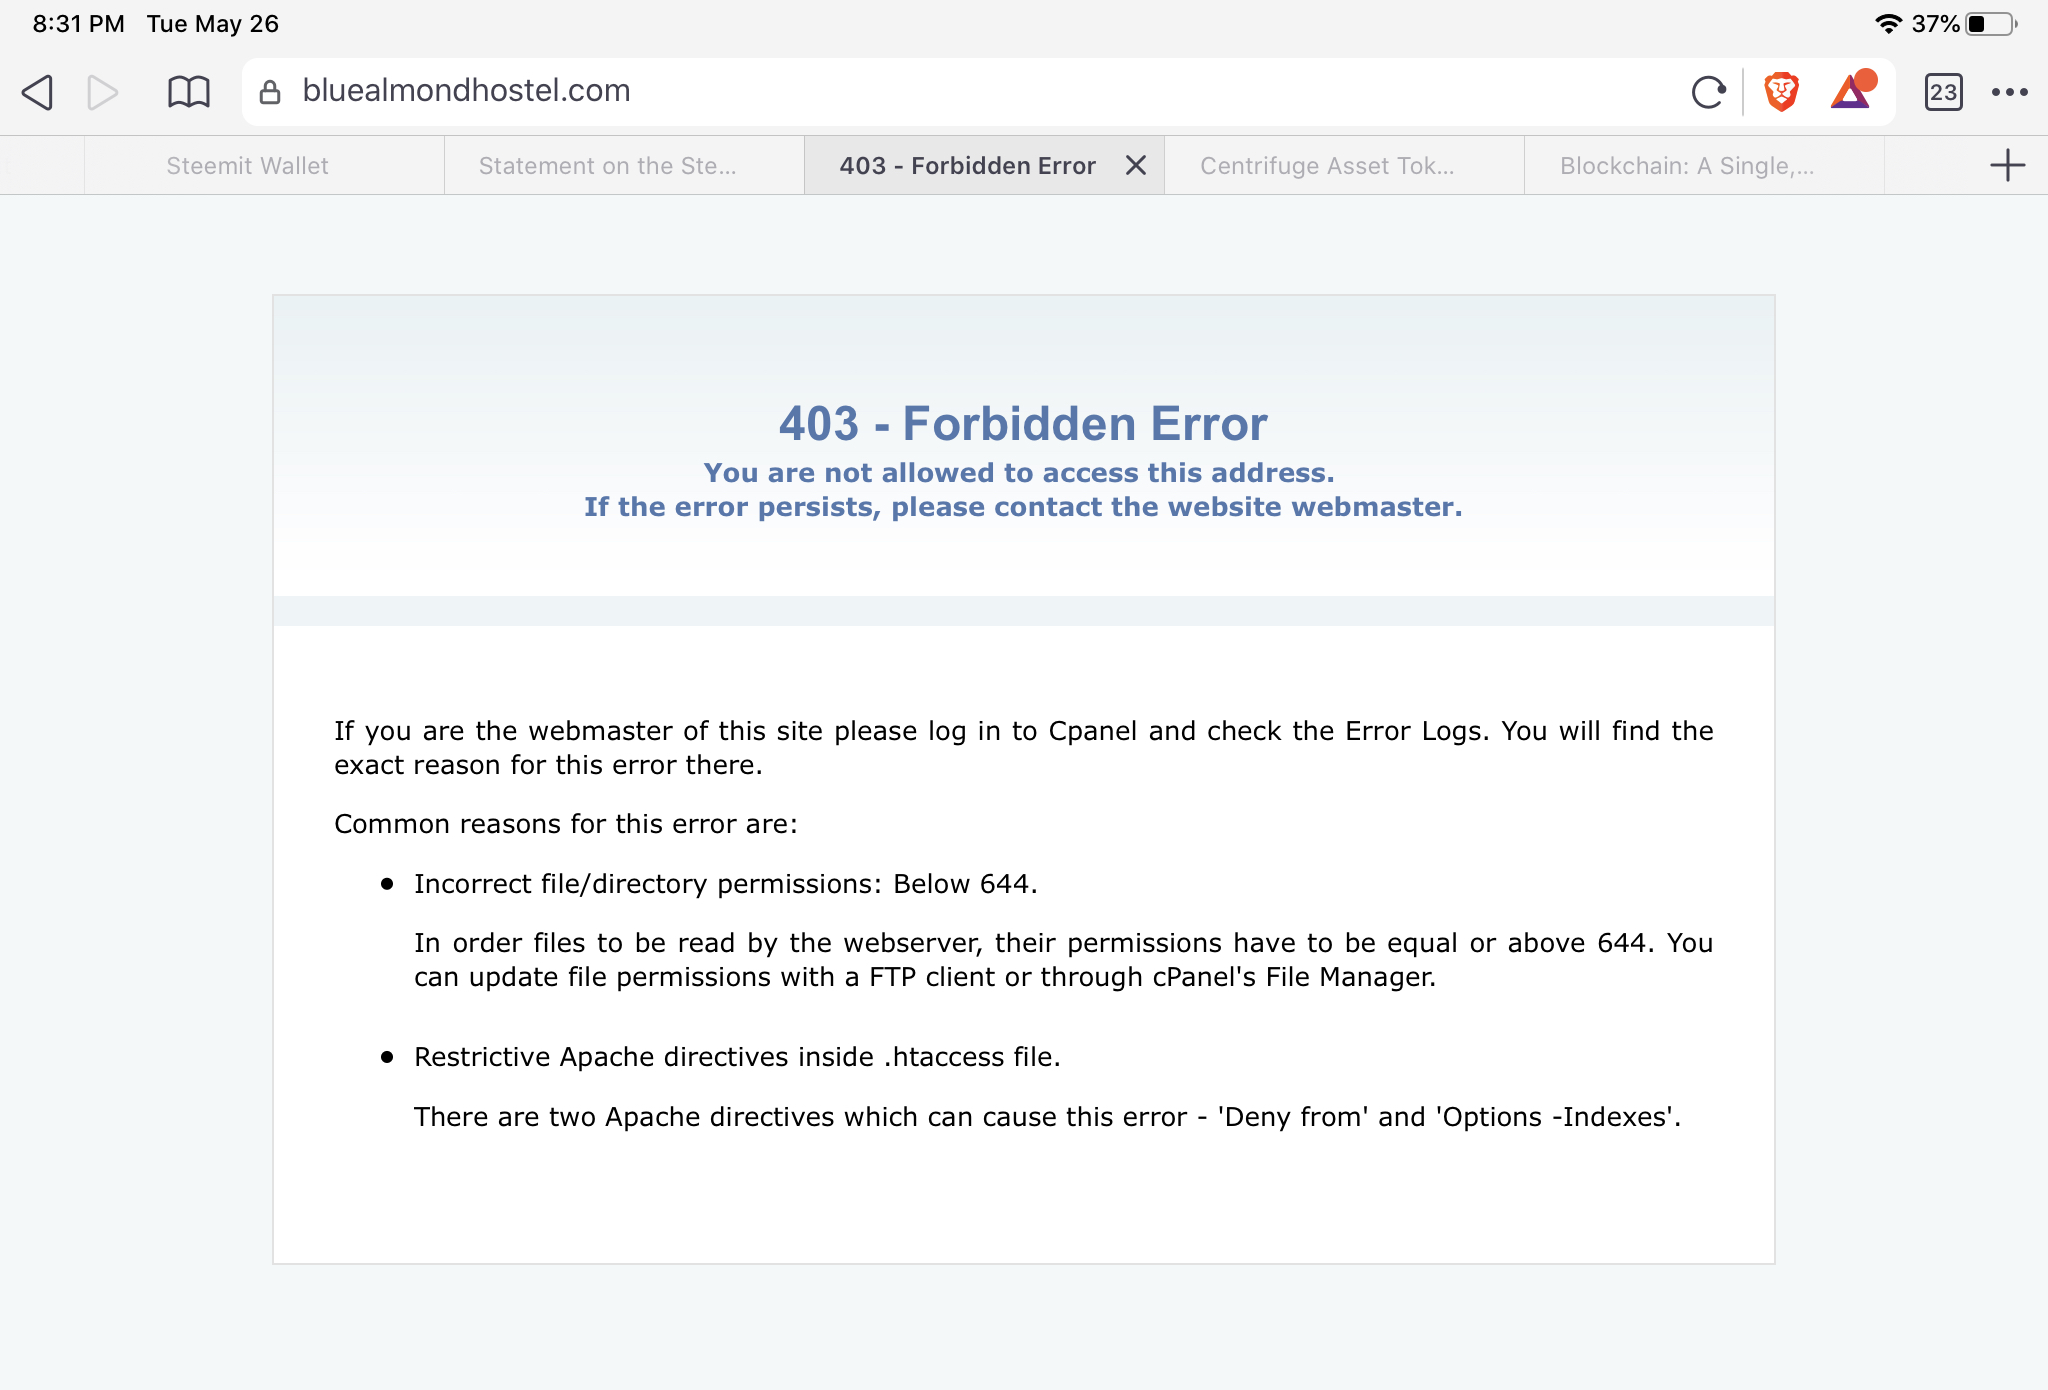Open Brave Rewards triangle icon
The width and height of the screenshot is (2048, 1390).
click(1852, 91)
